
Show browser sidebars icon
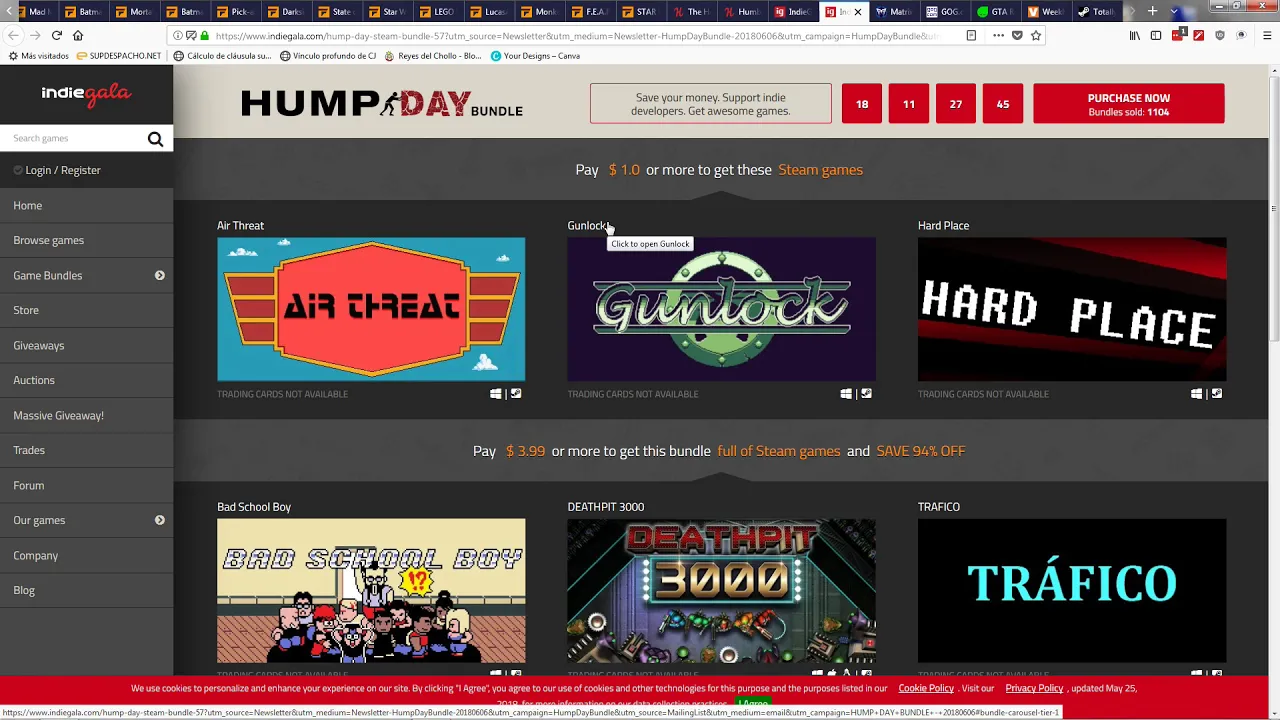tap(1156, 35)
